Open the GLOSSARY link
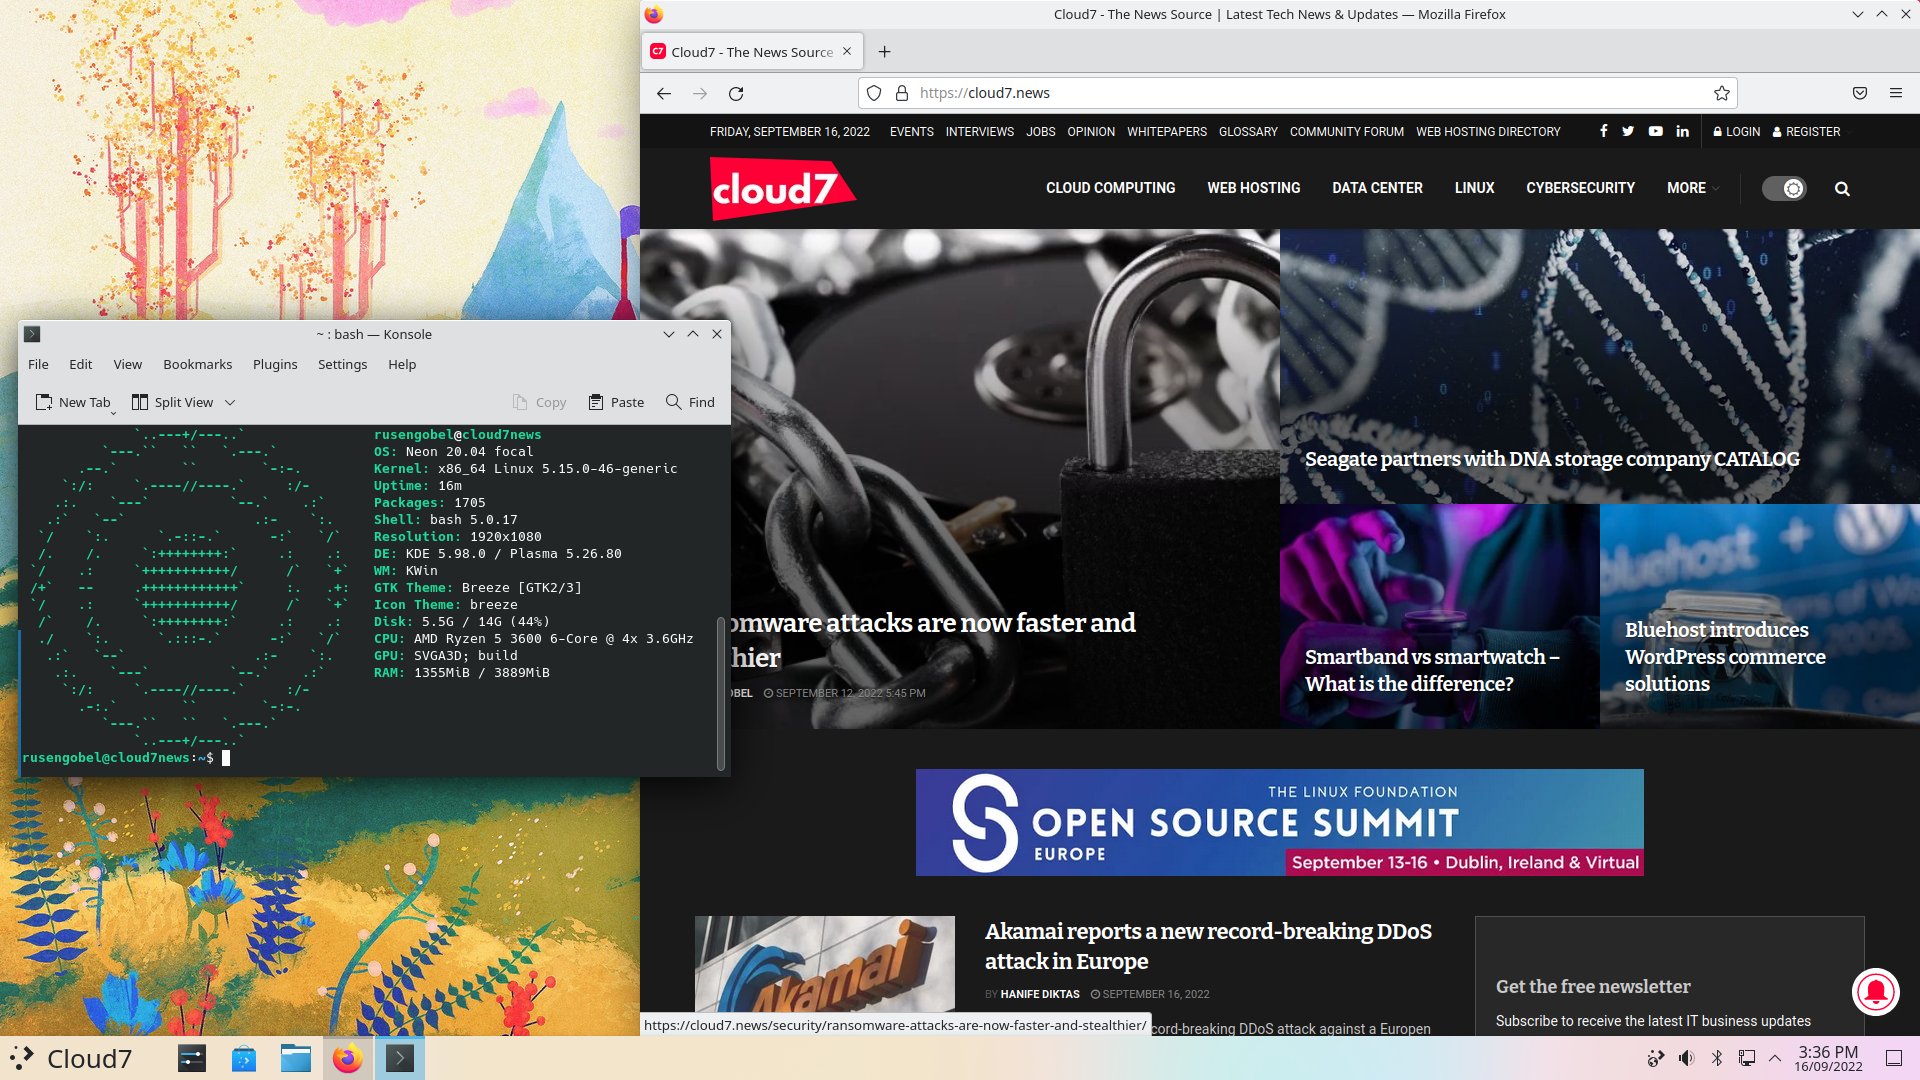Viewport: 1920px width, 1080px height. coord(1248,132)
